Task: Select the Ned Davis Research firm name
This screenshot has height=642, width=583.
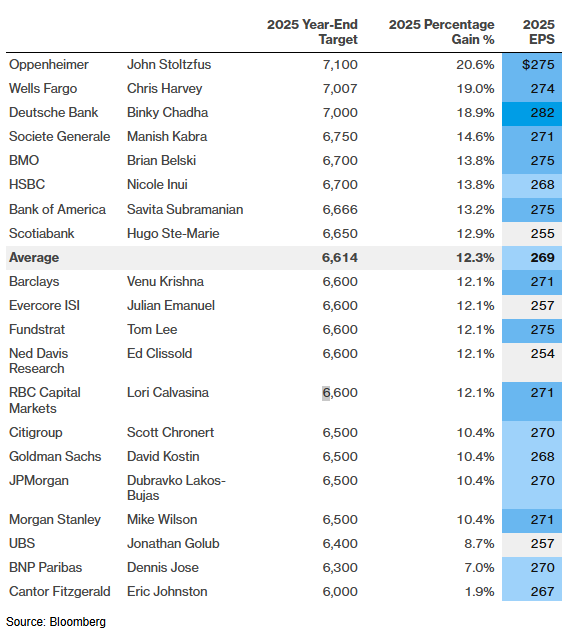Action: pos(38,361)
